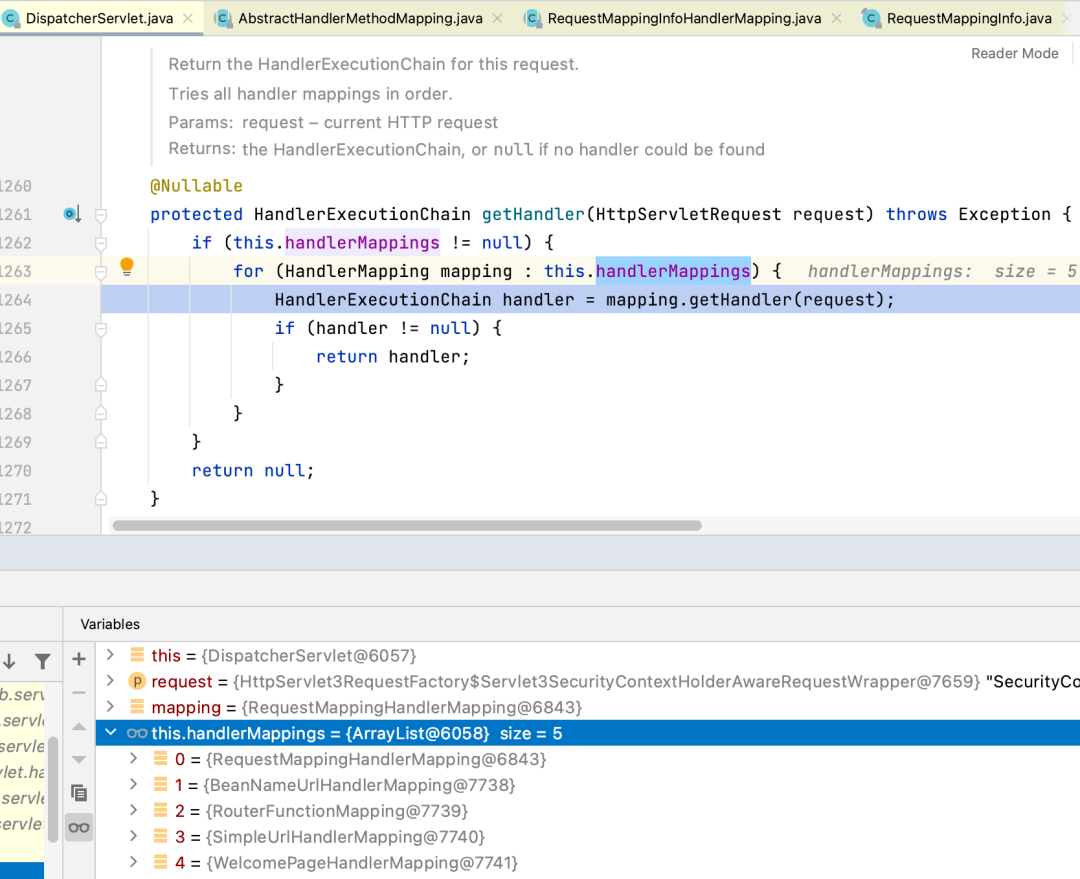The image size is (1080, 879).
Task: Collapse the this.handlerMappings ArrayList node
Action: tap(111, 733)
